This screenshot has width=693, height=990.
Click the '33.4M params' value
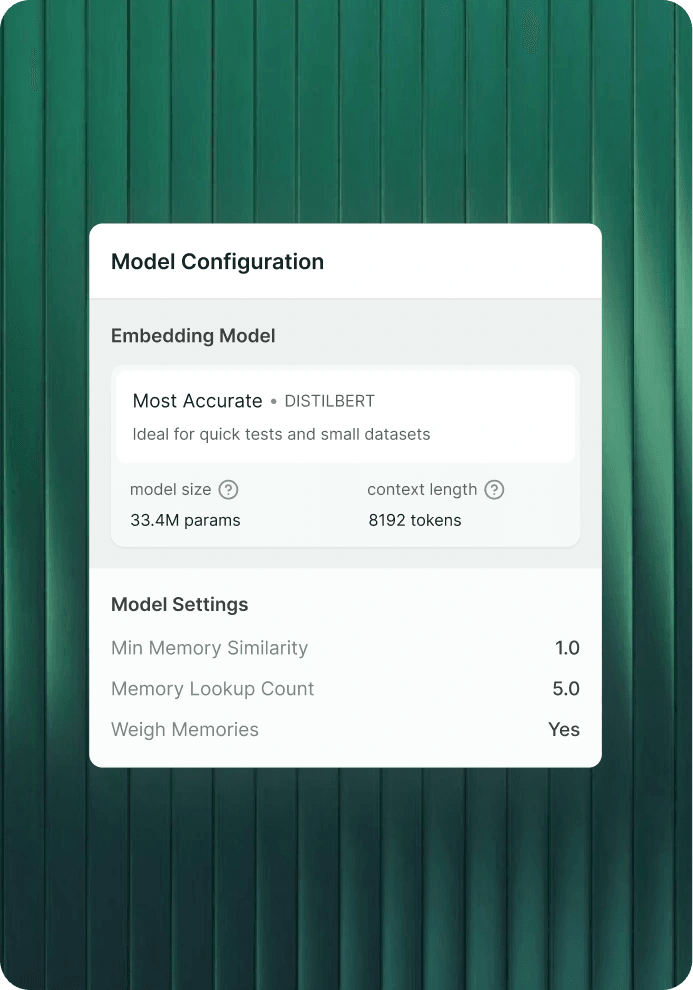point(185,520)
